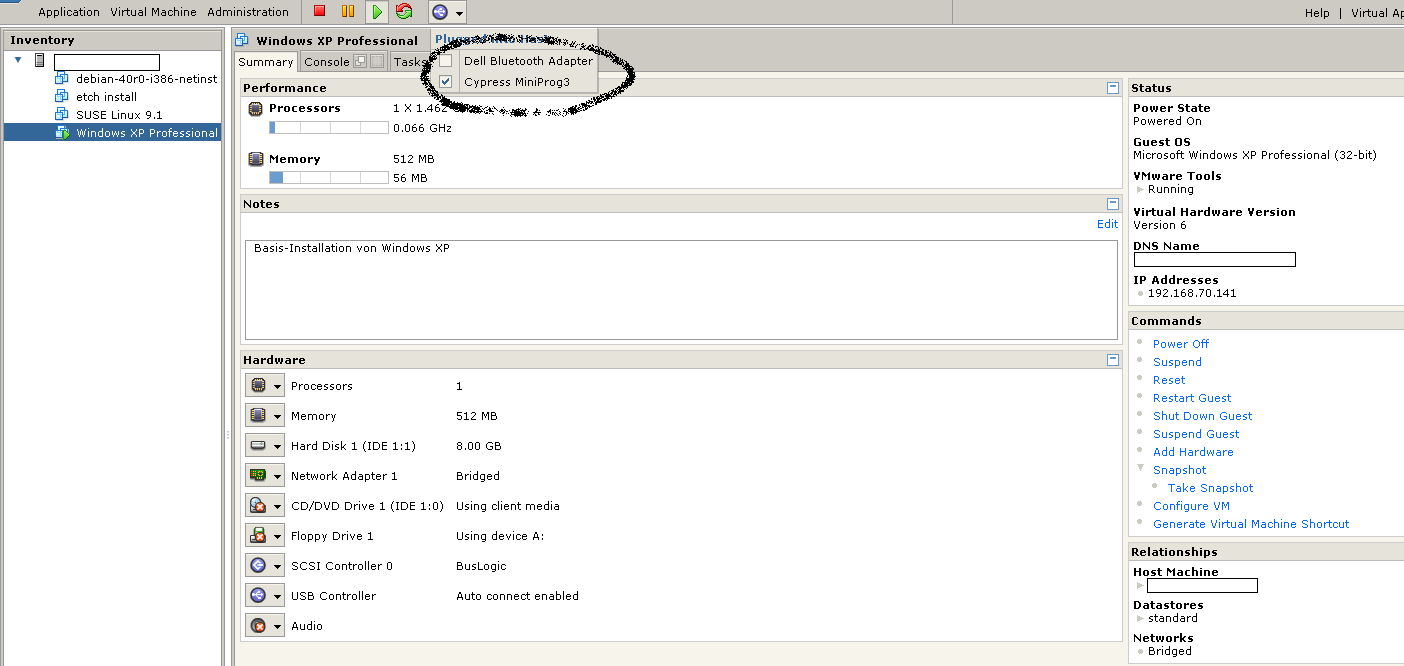Viewport: 1404px width, 666px height.
Task: Click the Suspend command link
Action: point(1177,362)
